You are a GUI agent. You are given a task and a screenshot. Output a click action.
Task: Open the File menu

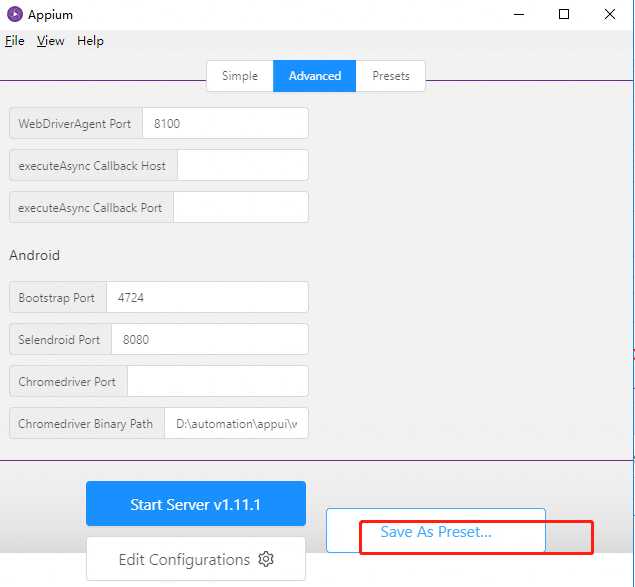pos(15,41)
